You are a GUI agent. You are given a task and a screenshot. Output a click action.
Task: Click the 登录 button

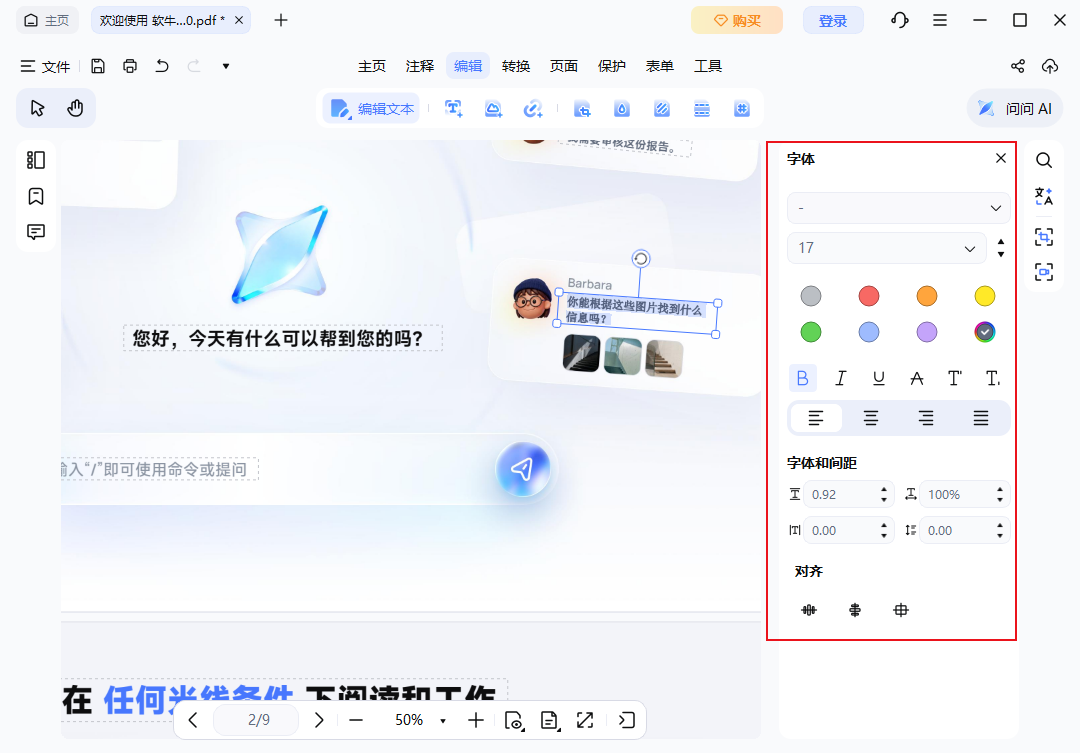click(x=833, y=21)
